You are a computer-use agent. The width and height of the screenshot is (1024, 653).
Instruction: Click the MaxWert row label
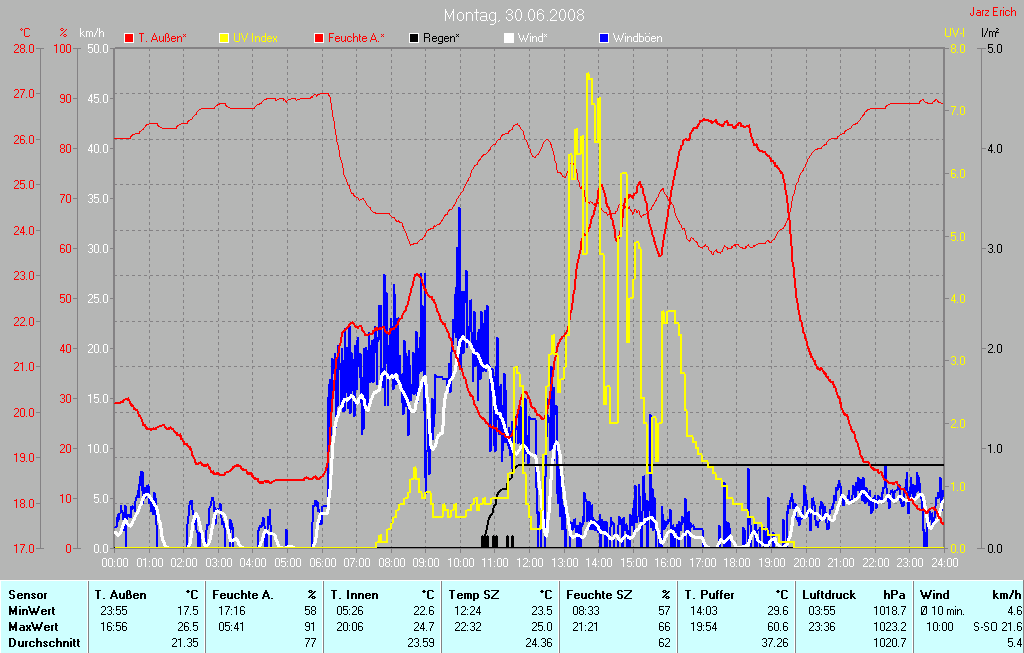point(31,626)
